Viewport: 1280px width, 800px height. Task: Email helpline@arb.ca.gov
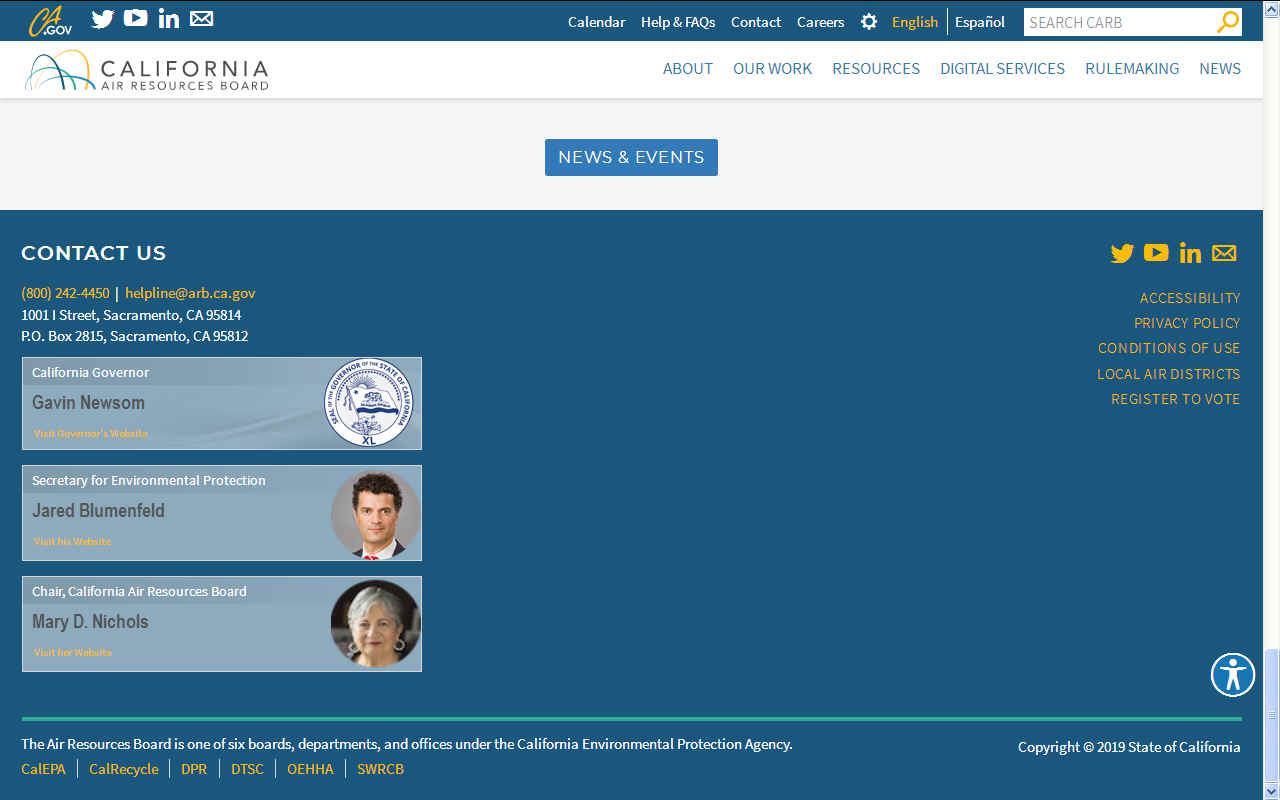tap(190, 293)
